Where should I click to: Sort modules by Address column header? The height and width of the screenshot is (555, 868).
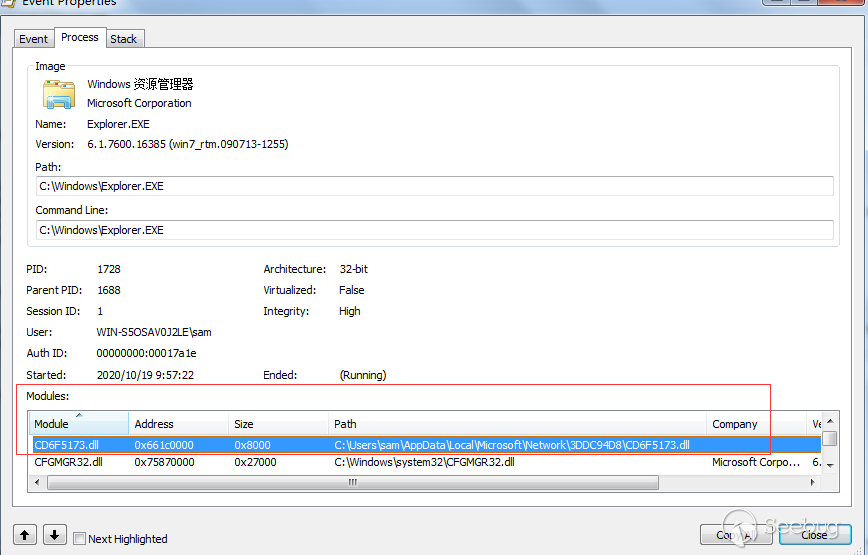click(178, 424)
